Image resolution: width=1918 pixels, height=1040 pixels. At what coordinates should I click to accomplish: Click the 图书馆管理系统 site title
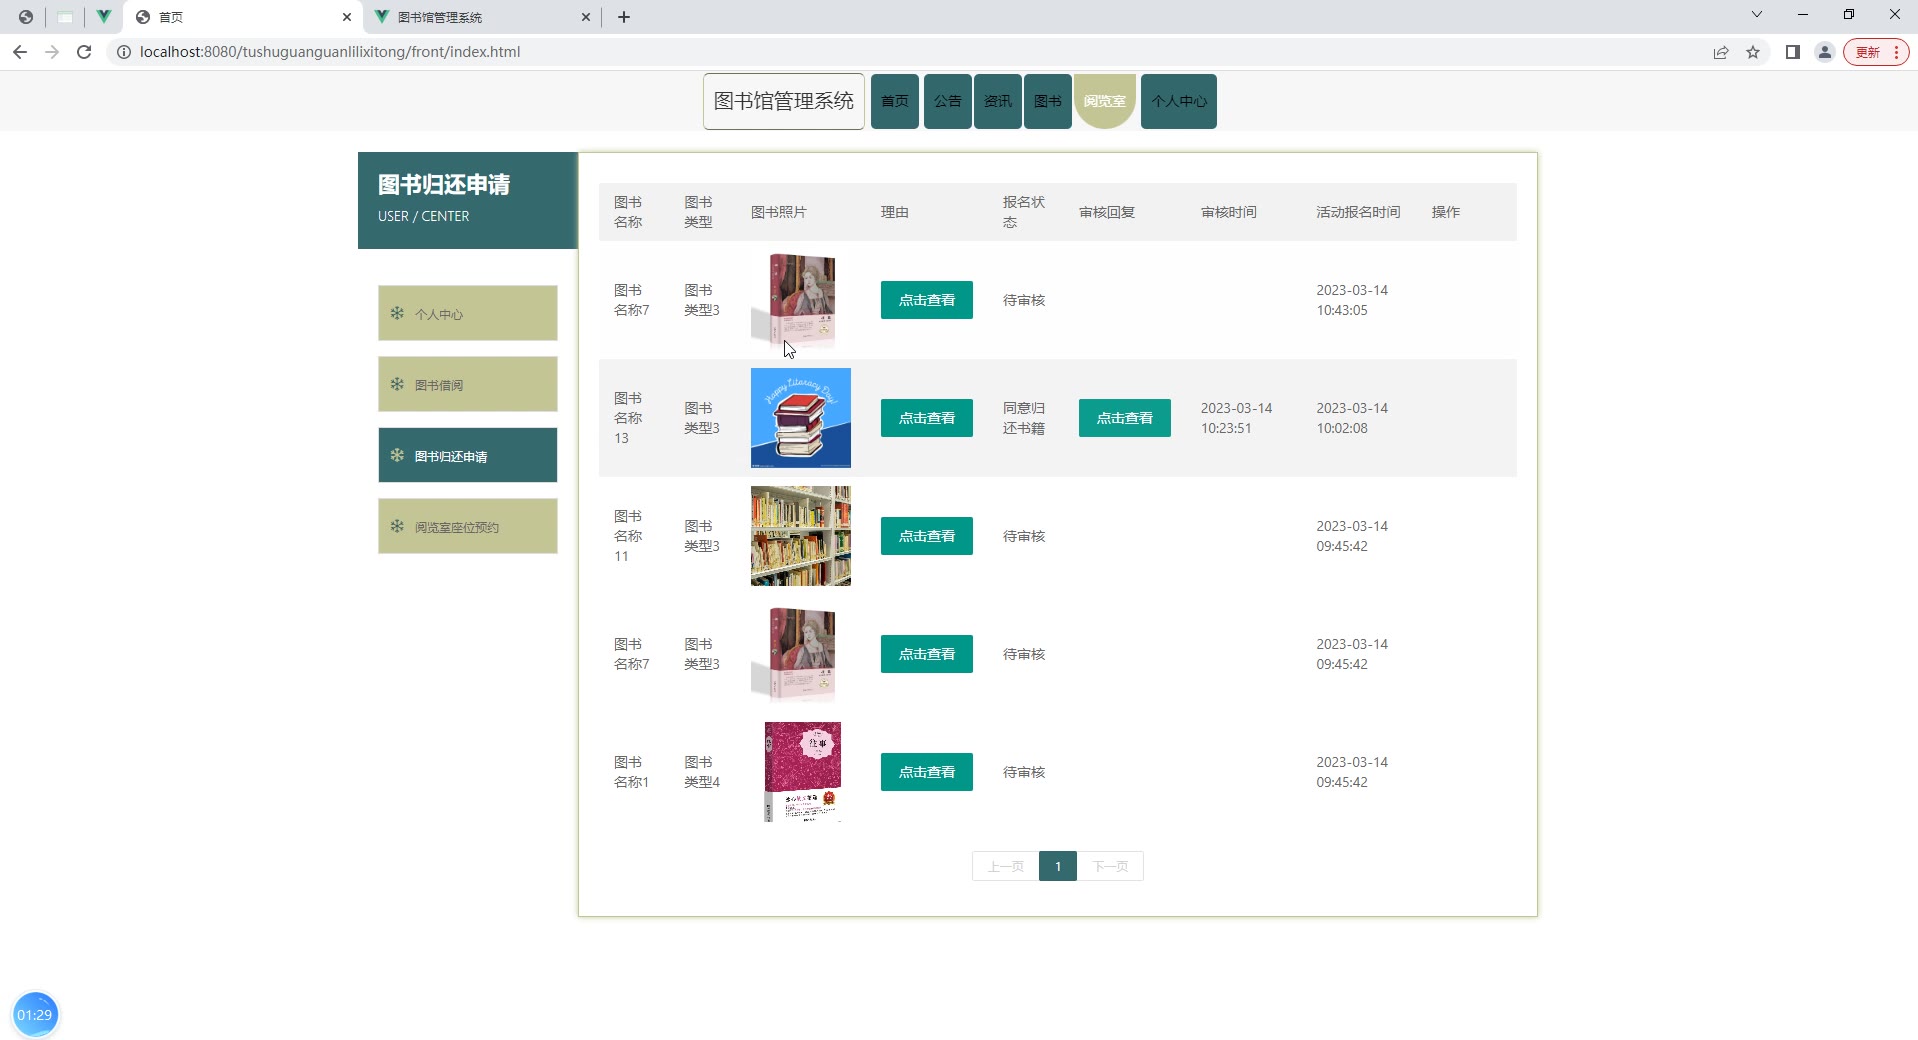click(784, 101)
